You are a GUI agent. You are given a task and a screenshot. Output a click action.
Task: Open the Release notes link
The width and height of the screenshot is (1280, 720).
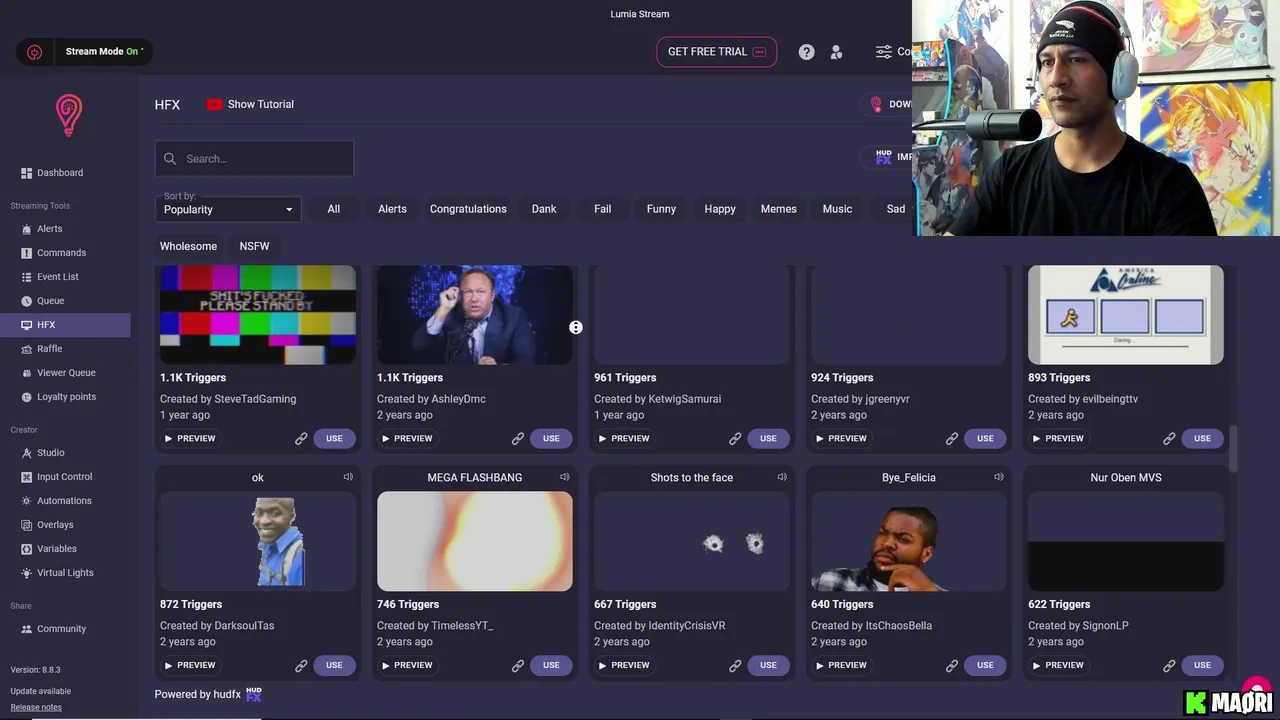pos(36,707)
